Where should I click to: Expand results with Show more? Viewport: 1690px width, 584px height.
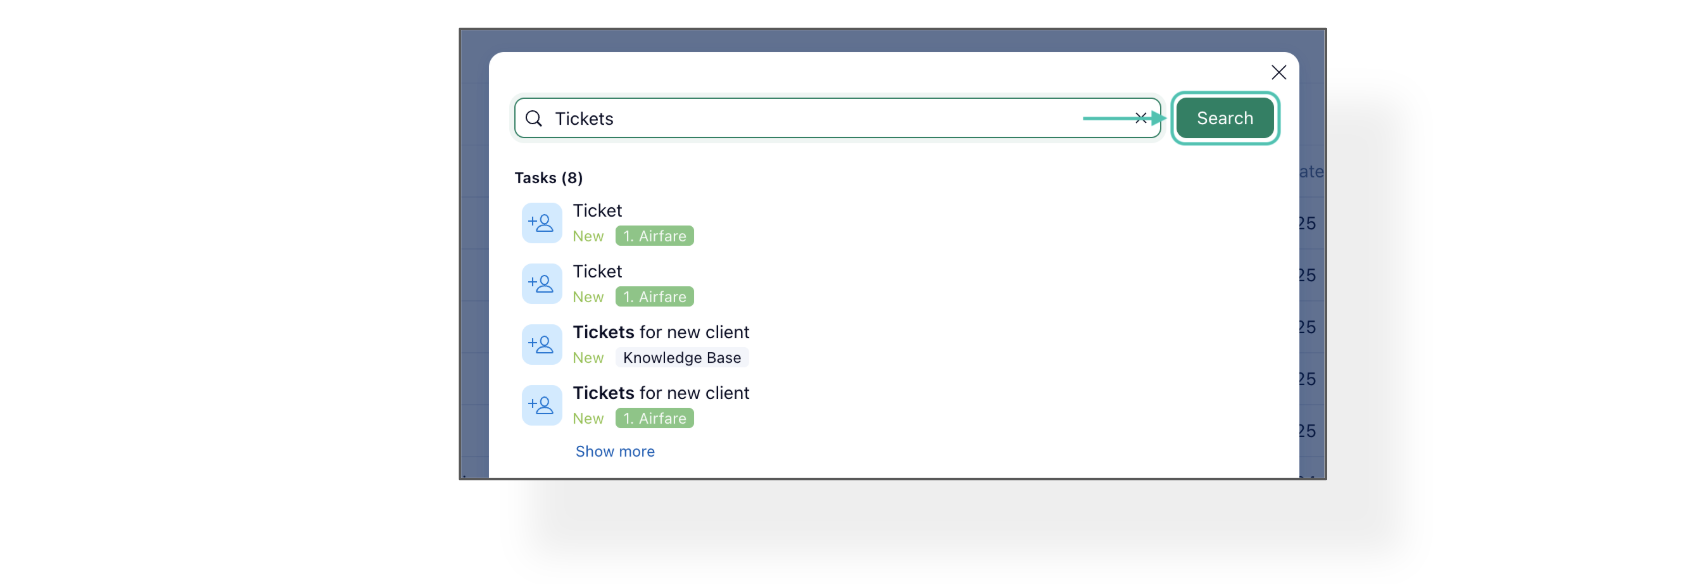[615, 452]
